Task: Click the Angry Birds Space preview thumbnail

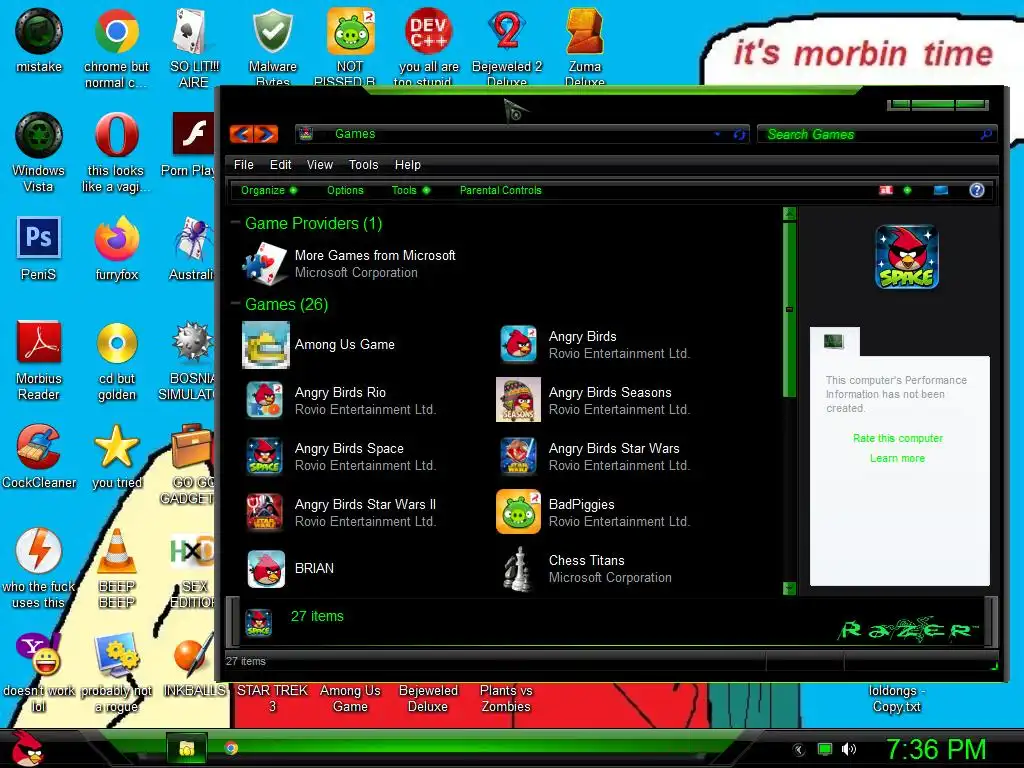Action: pyautogui.click(x=906, y=257)
